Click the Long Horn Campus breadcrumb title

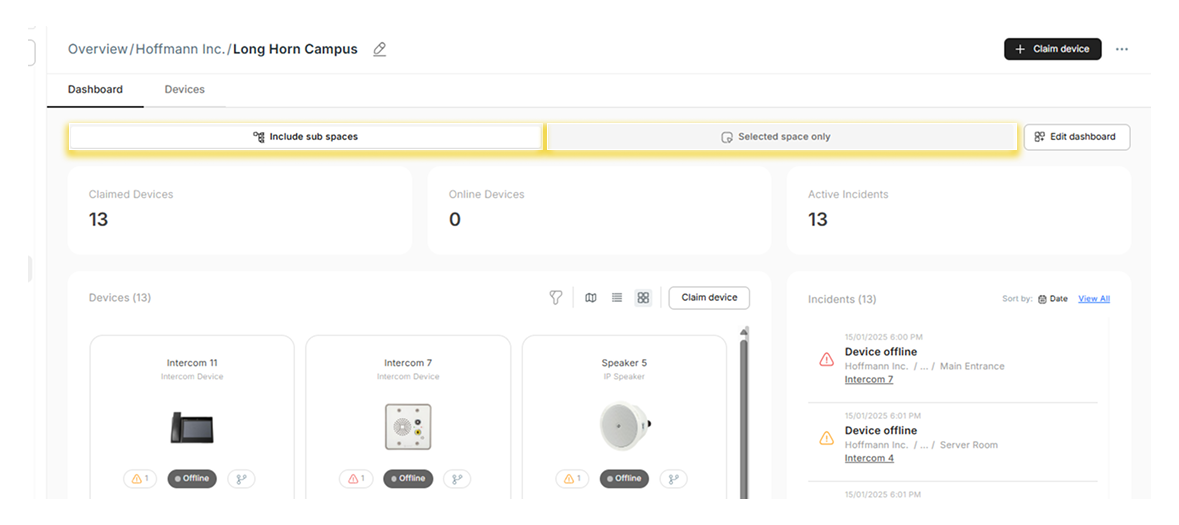[296, 50]
